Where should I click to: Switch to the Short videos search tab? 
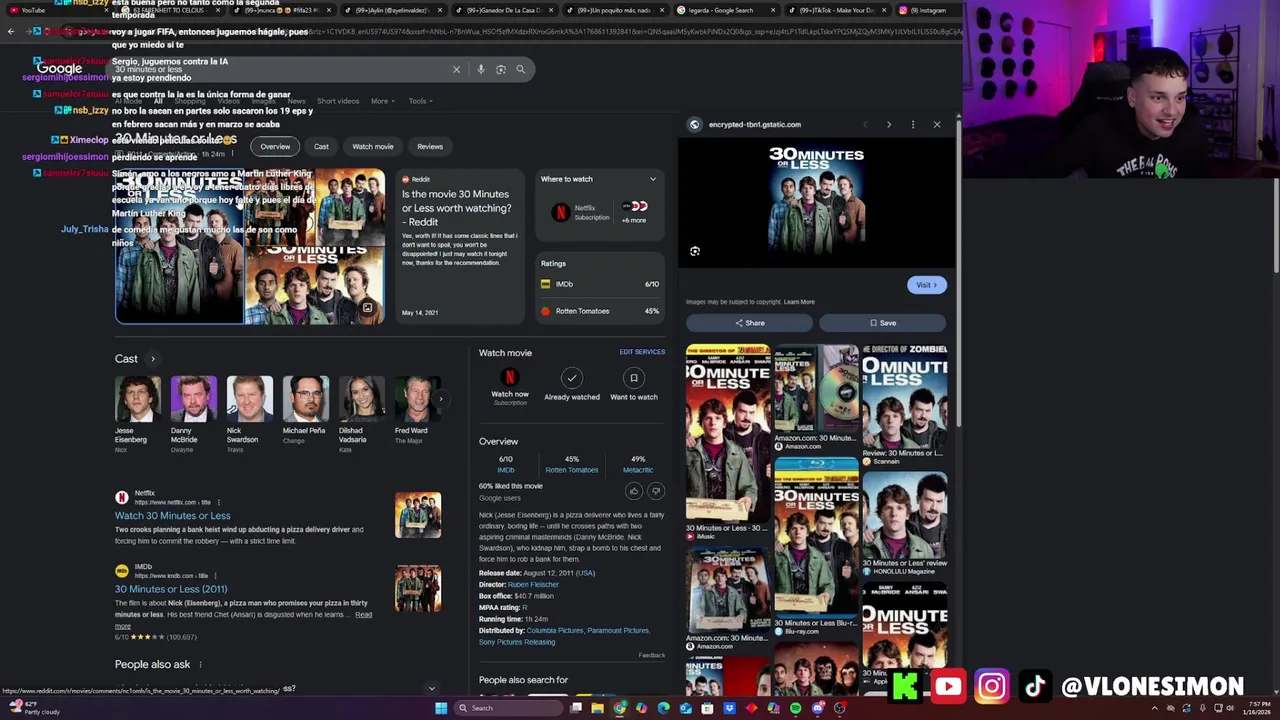[x=338, y=101]
